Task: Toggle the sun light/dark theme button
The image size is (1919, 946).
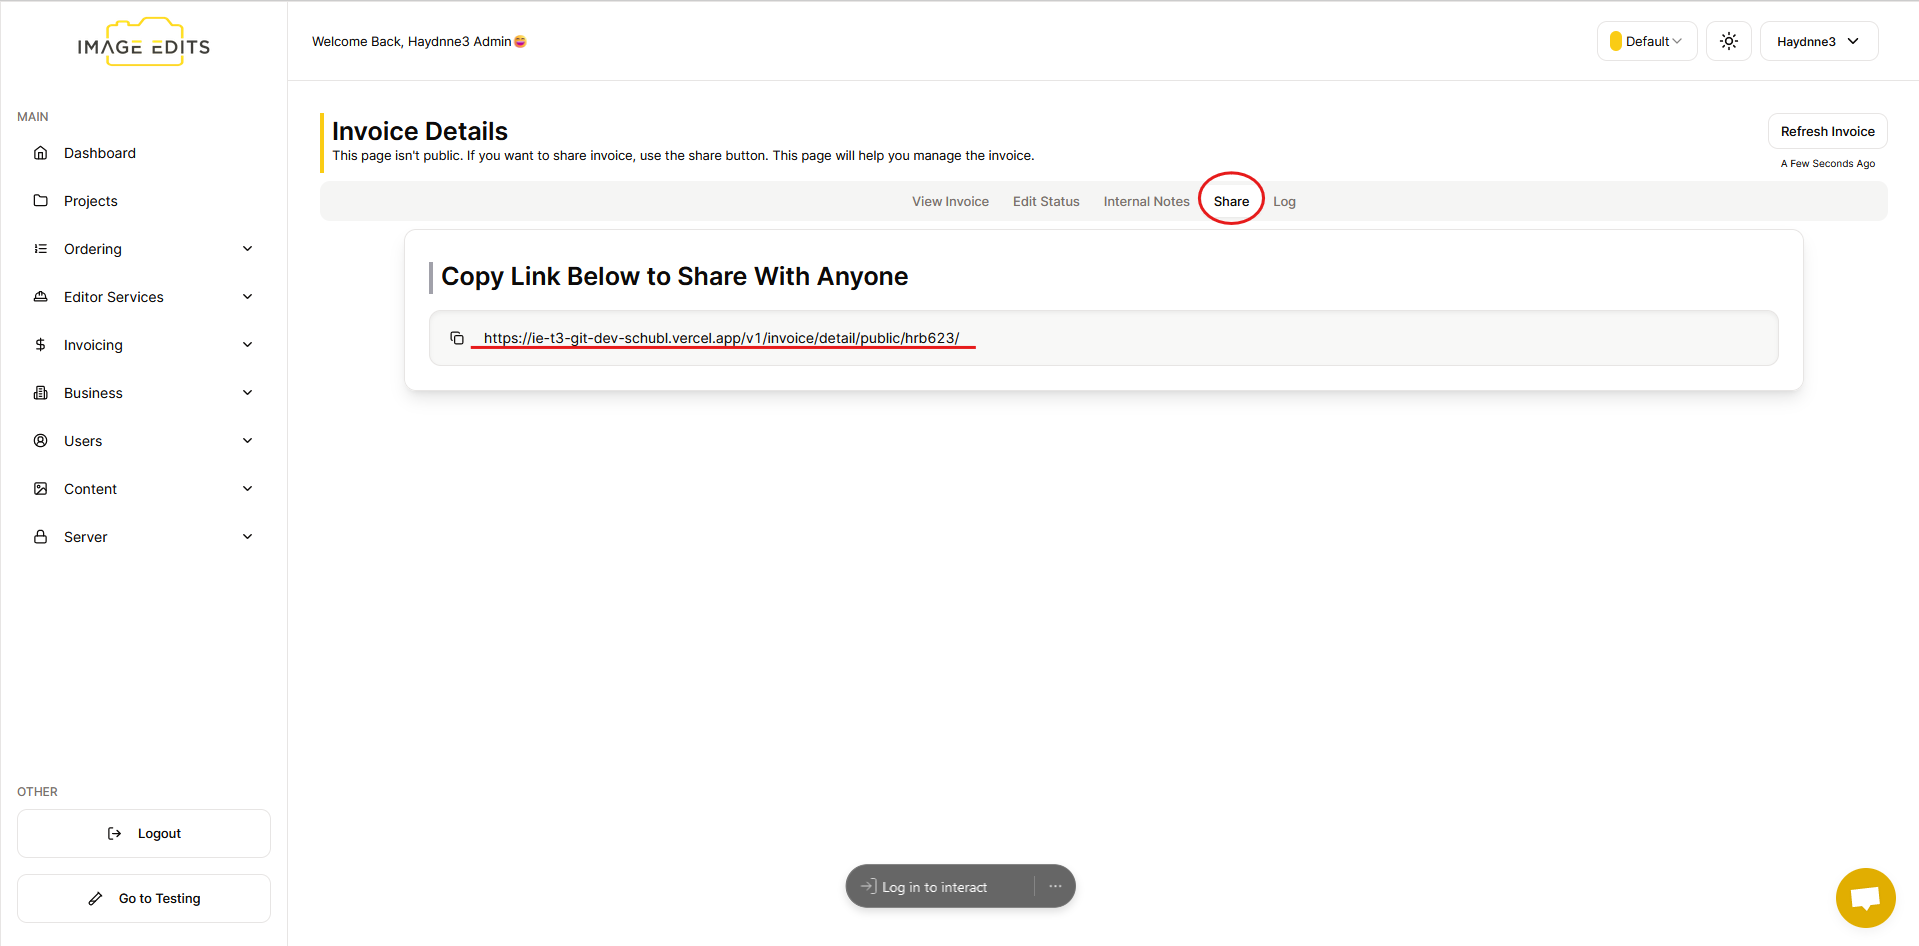Action: coord(1728,41)
